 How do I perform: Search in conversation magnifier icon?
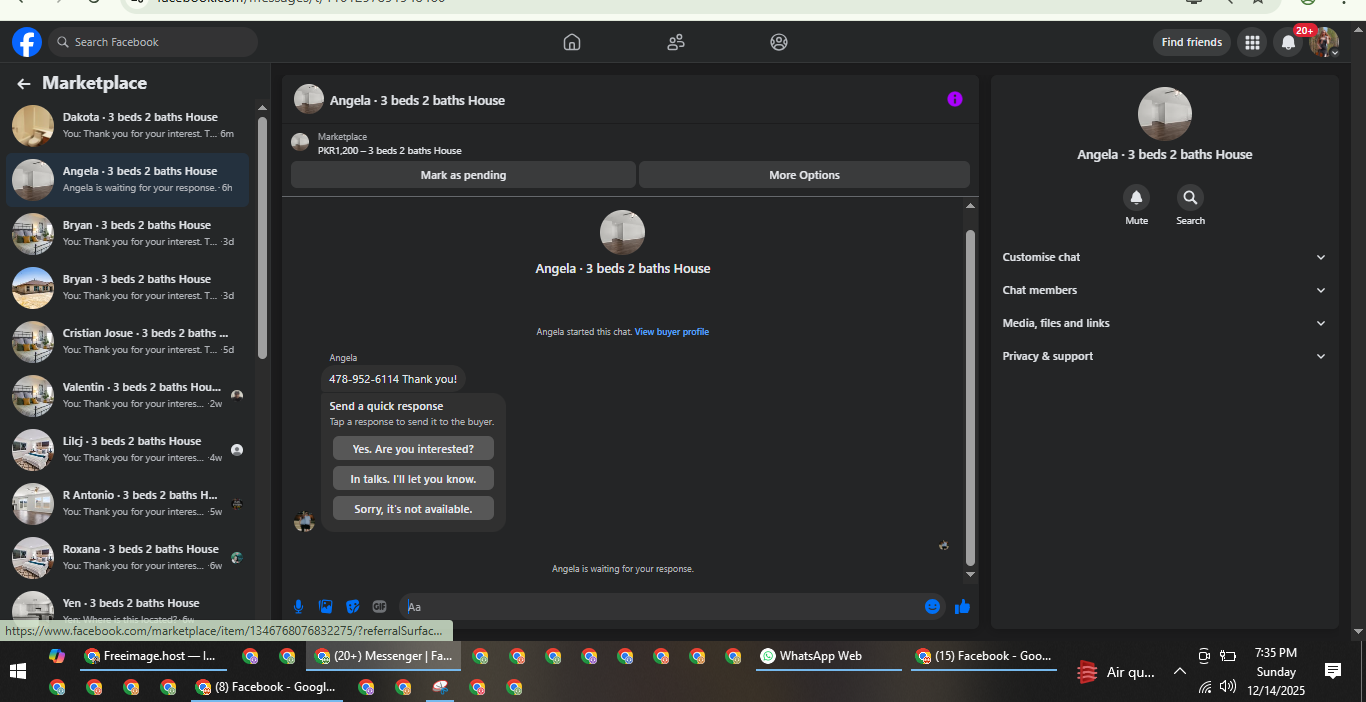[1190, 197]
